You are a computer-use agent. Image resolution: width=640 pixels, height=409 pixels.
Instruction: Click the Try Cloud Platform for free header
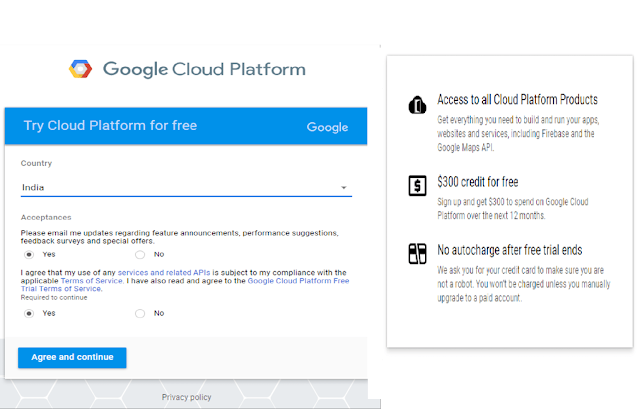tap(110, 126)
